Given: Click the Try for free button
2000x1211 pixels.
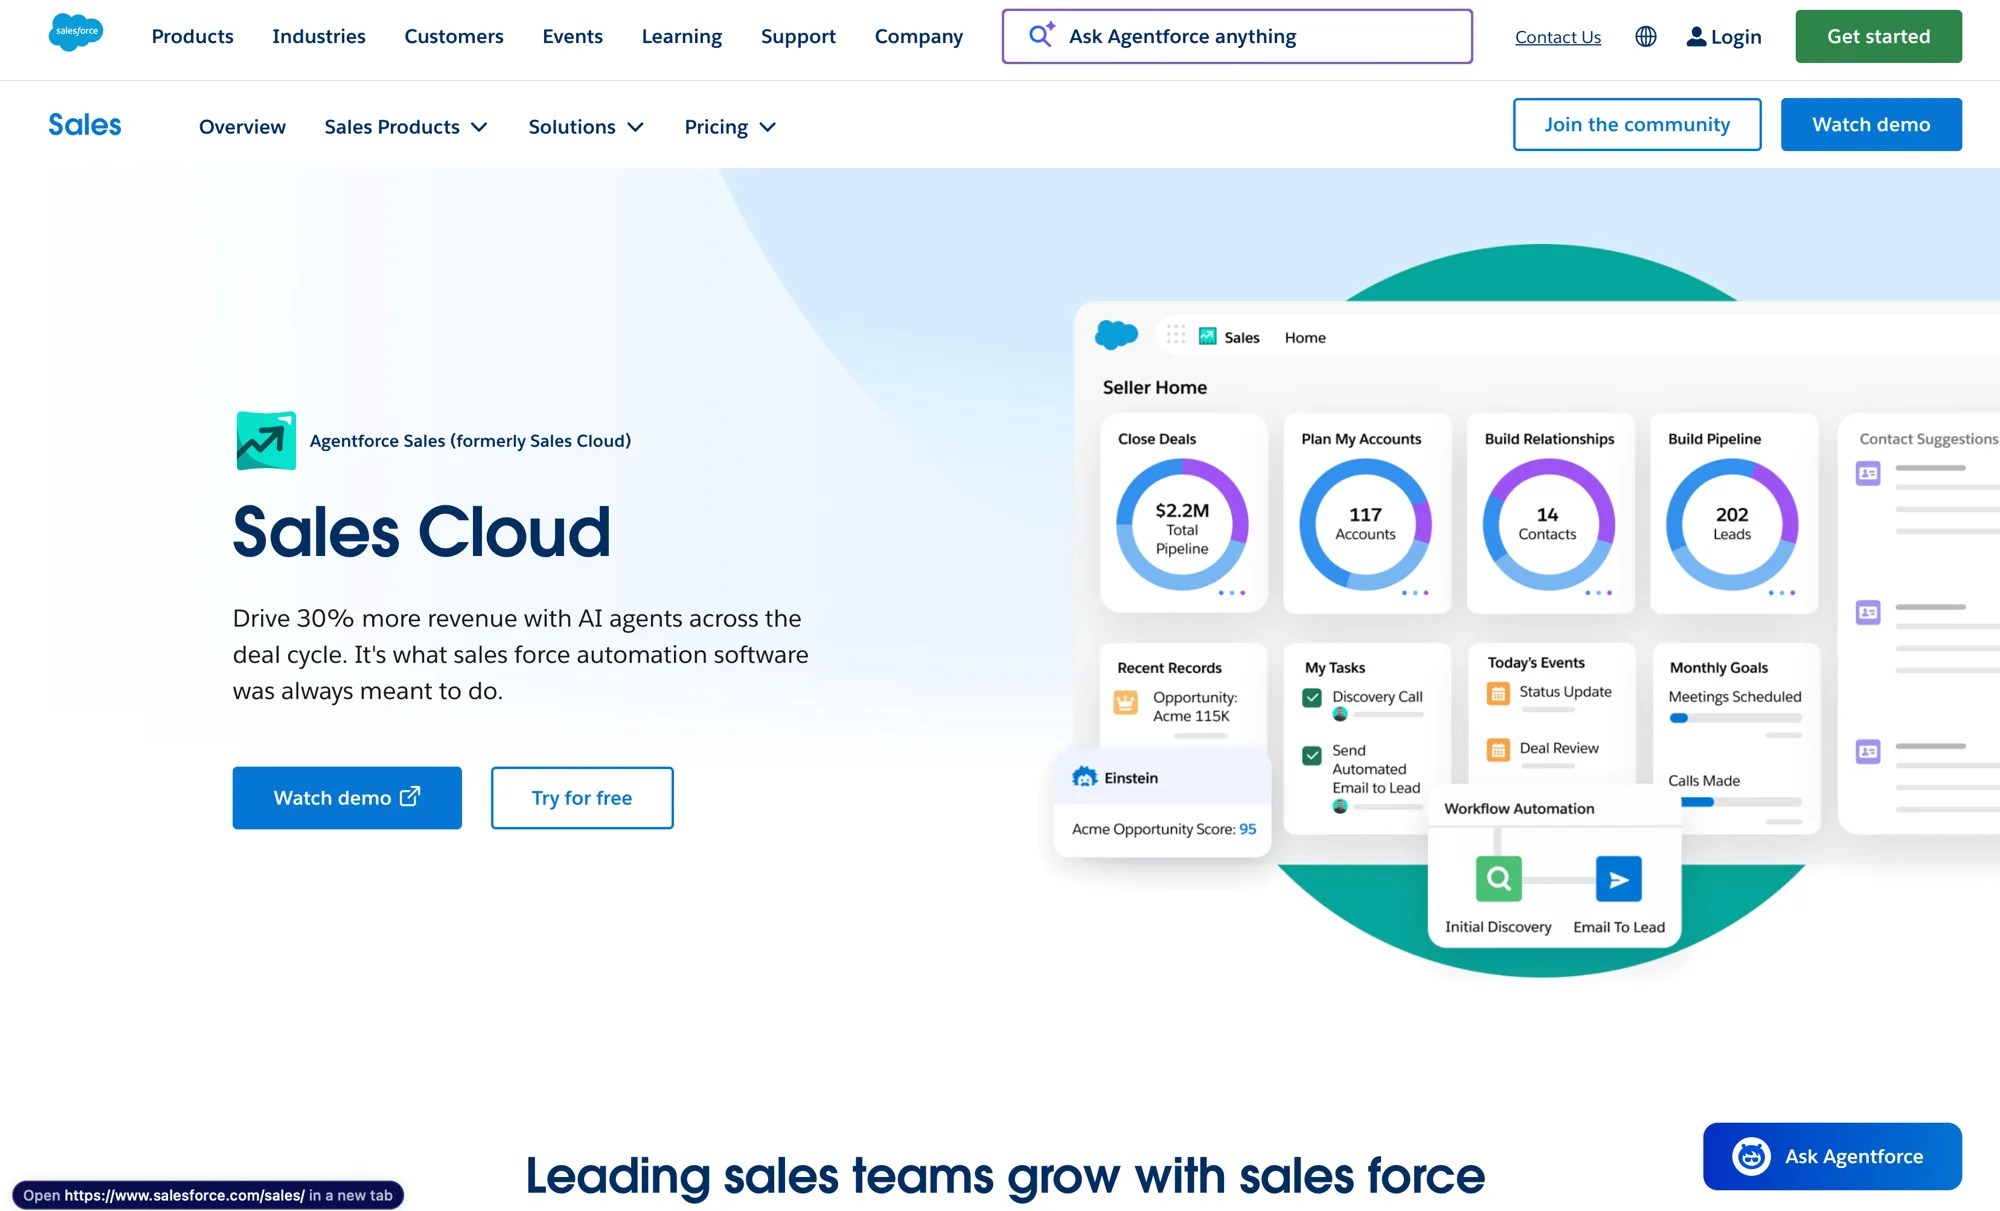Looking at the screenshot, I should (582, 798).
